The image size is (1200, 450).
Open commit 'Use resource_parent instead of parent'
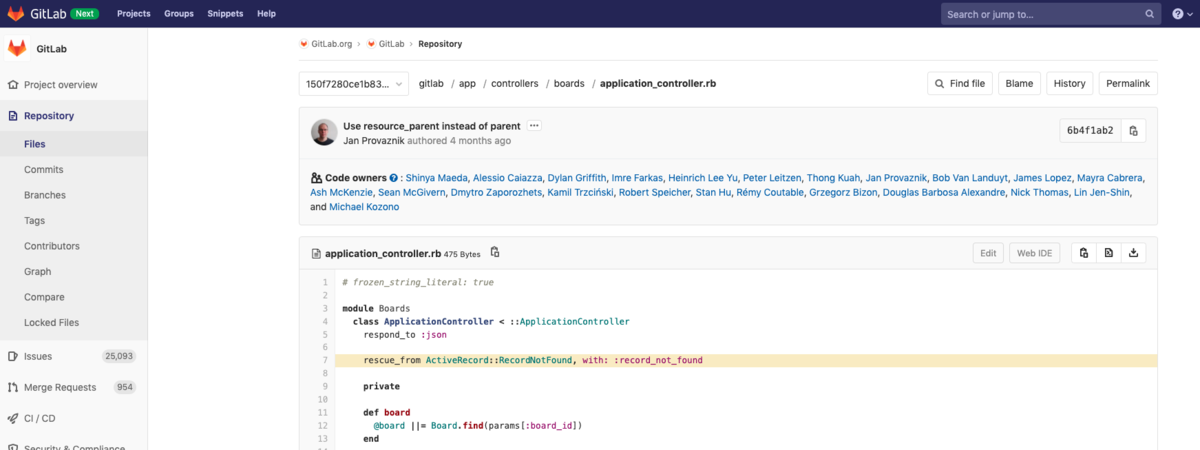[431, 126]
